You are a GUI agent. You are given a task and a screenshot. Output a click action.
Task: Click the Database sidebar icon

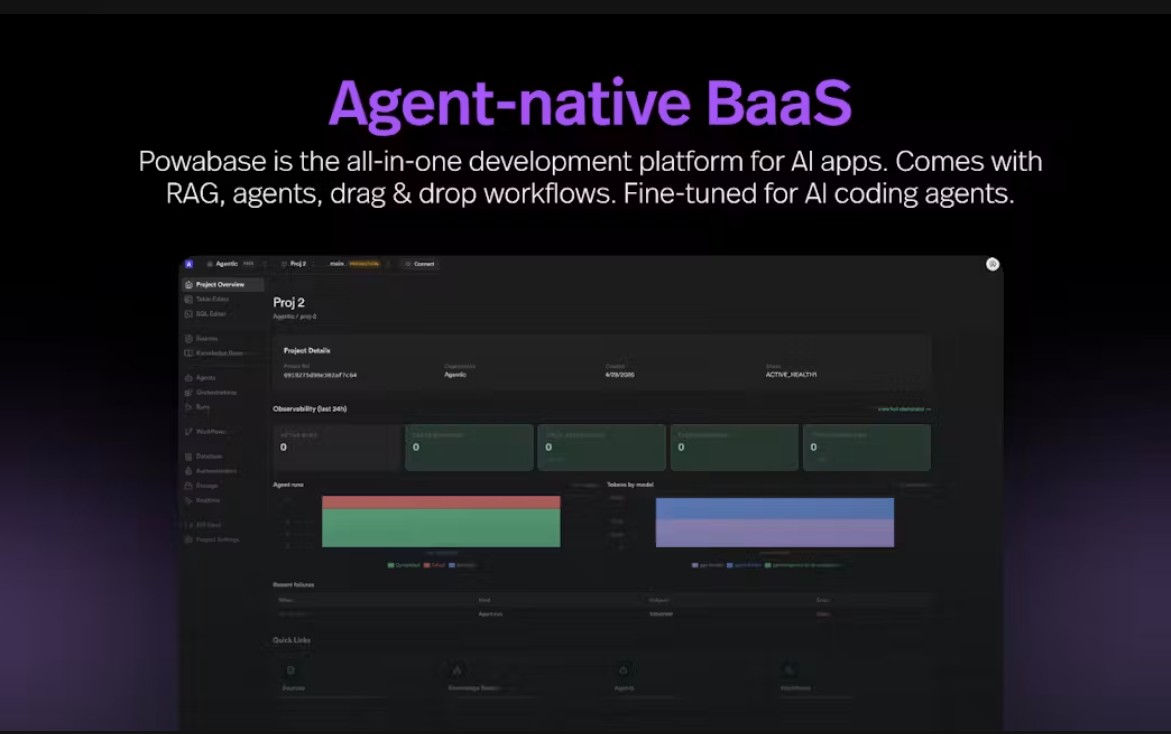pos(189,456)
